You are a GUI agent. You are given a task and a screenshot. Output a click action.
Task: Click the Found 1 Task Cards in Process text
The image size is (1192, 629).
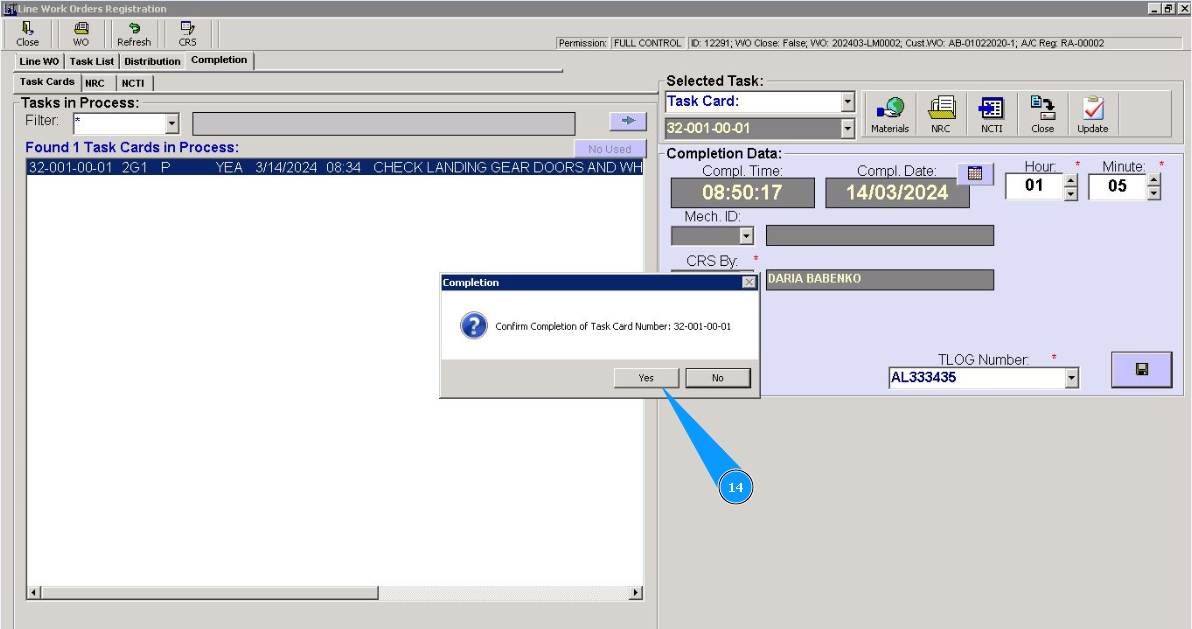coord(132,148)
